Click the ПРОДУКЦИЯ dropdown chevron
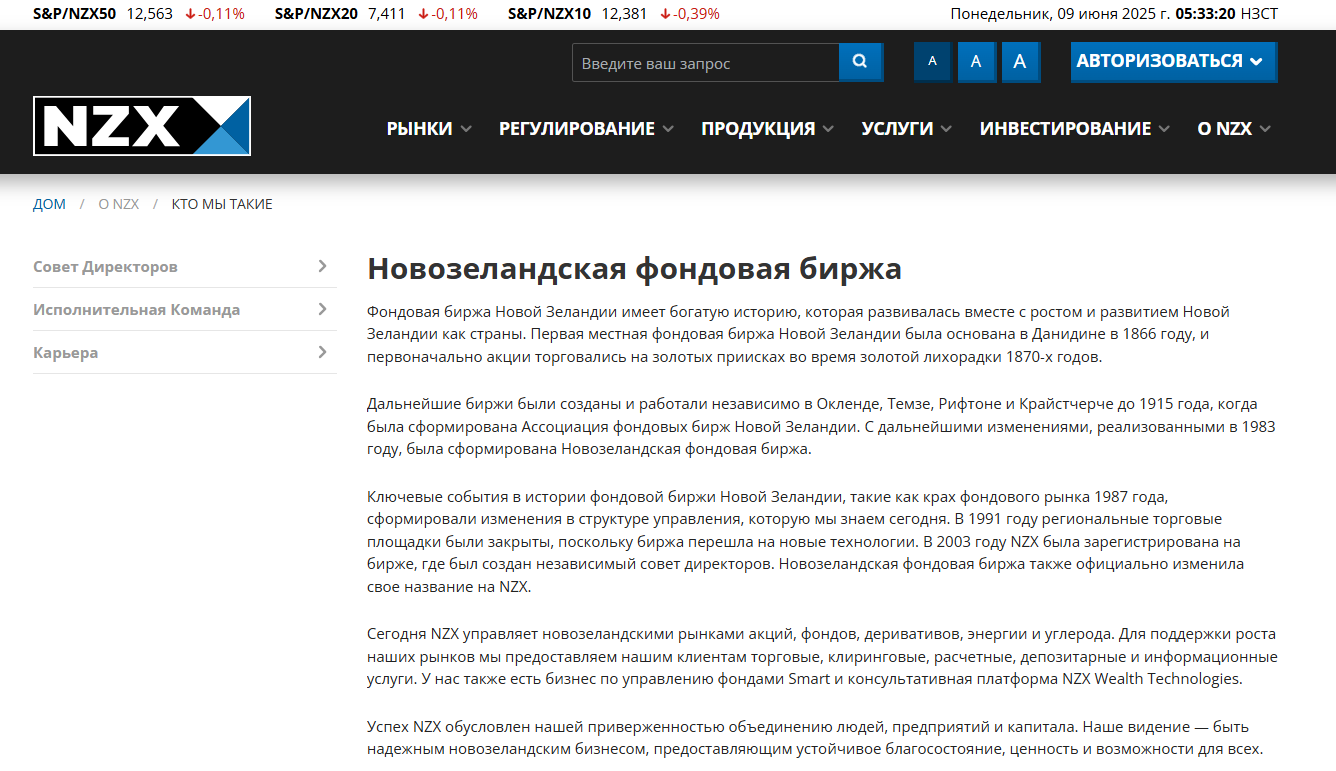The width and height of the screenshot is (1336, 771). point(828,129)
